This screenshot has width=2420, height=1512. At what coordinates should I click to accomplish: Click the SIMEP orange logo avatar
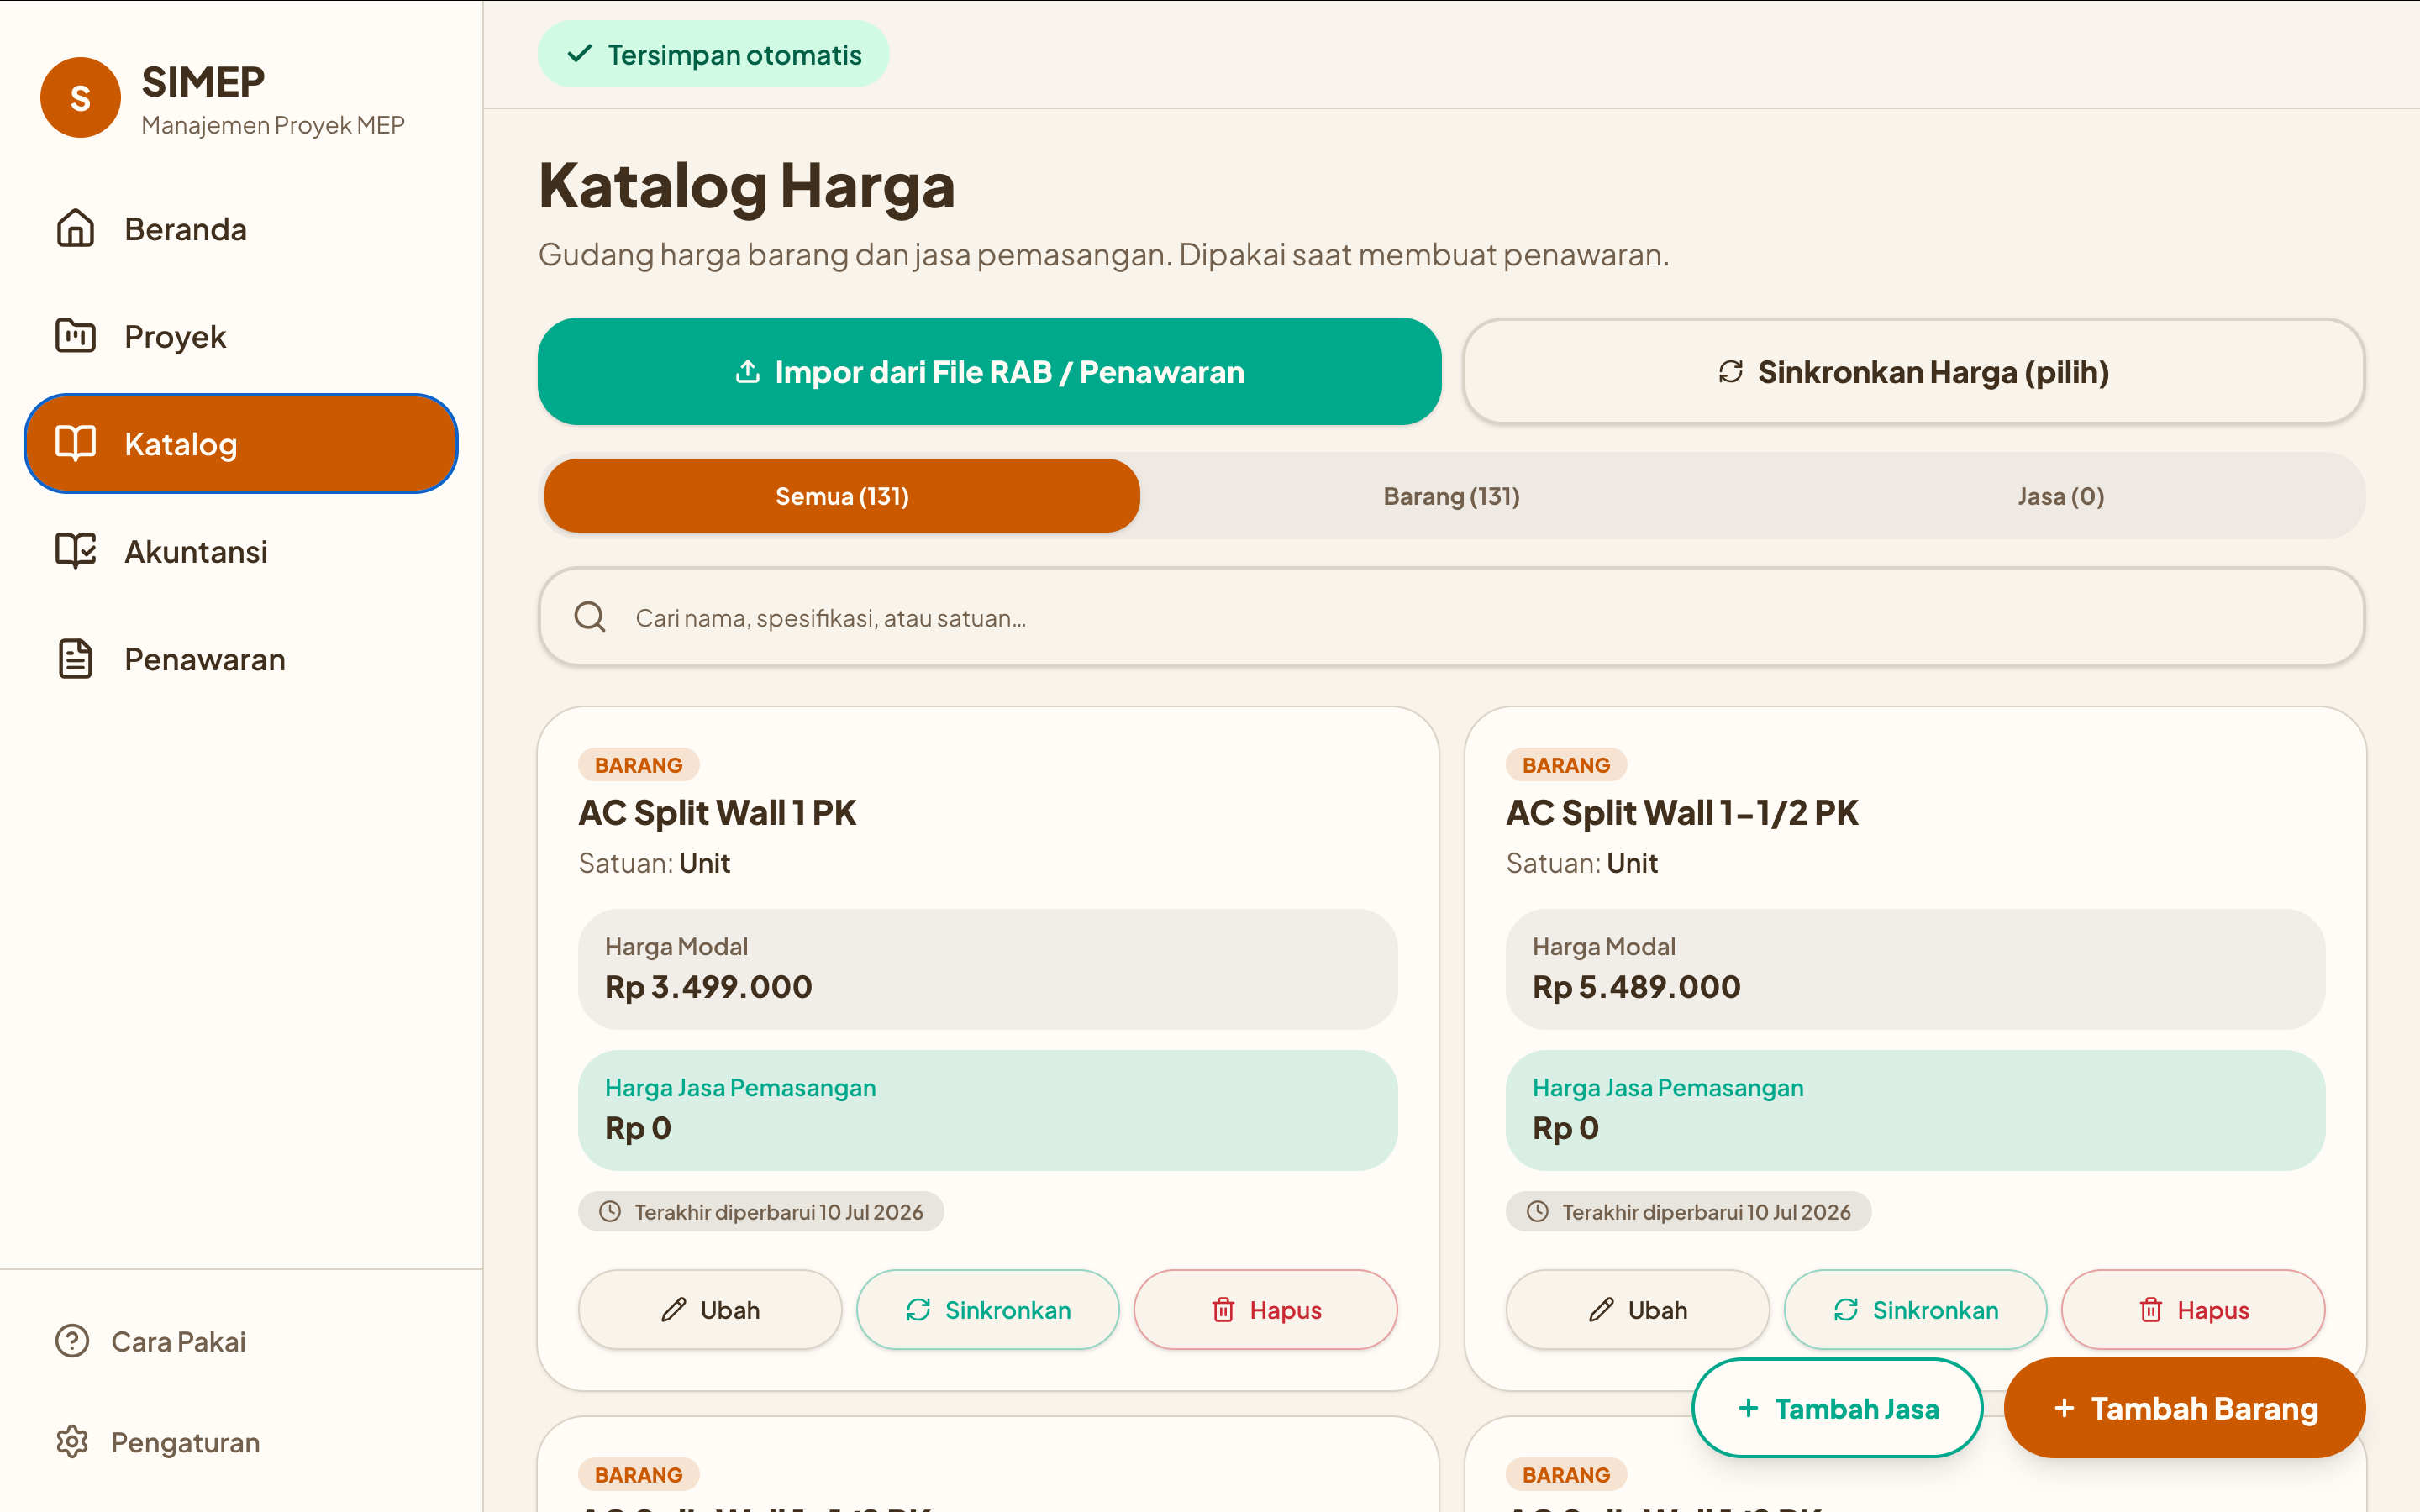coord(80,98)
